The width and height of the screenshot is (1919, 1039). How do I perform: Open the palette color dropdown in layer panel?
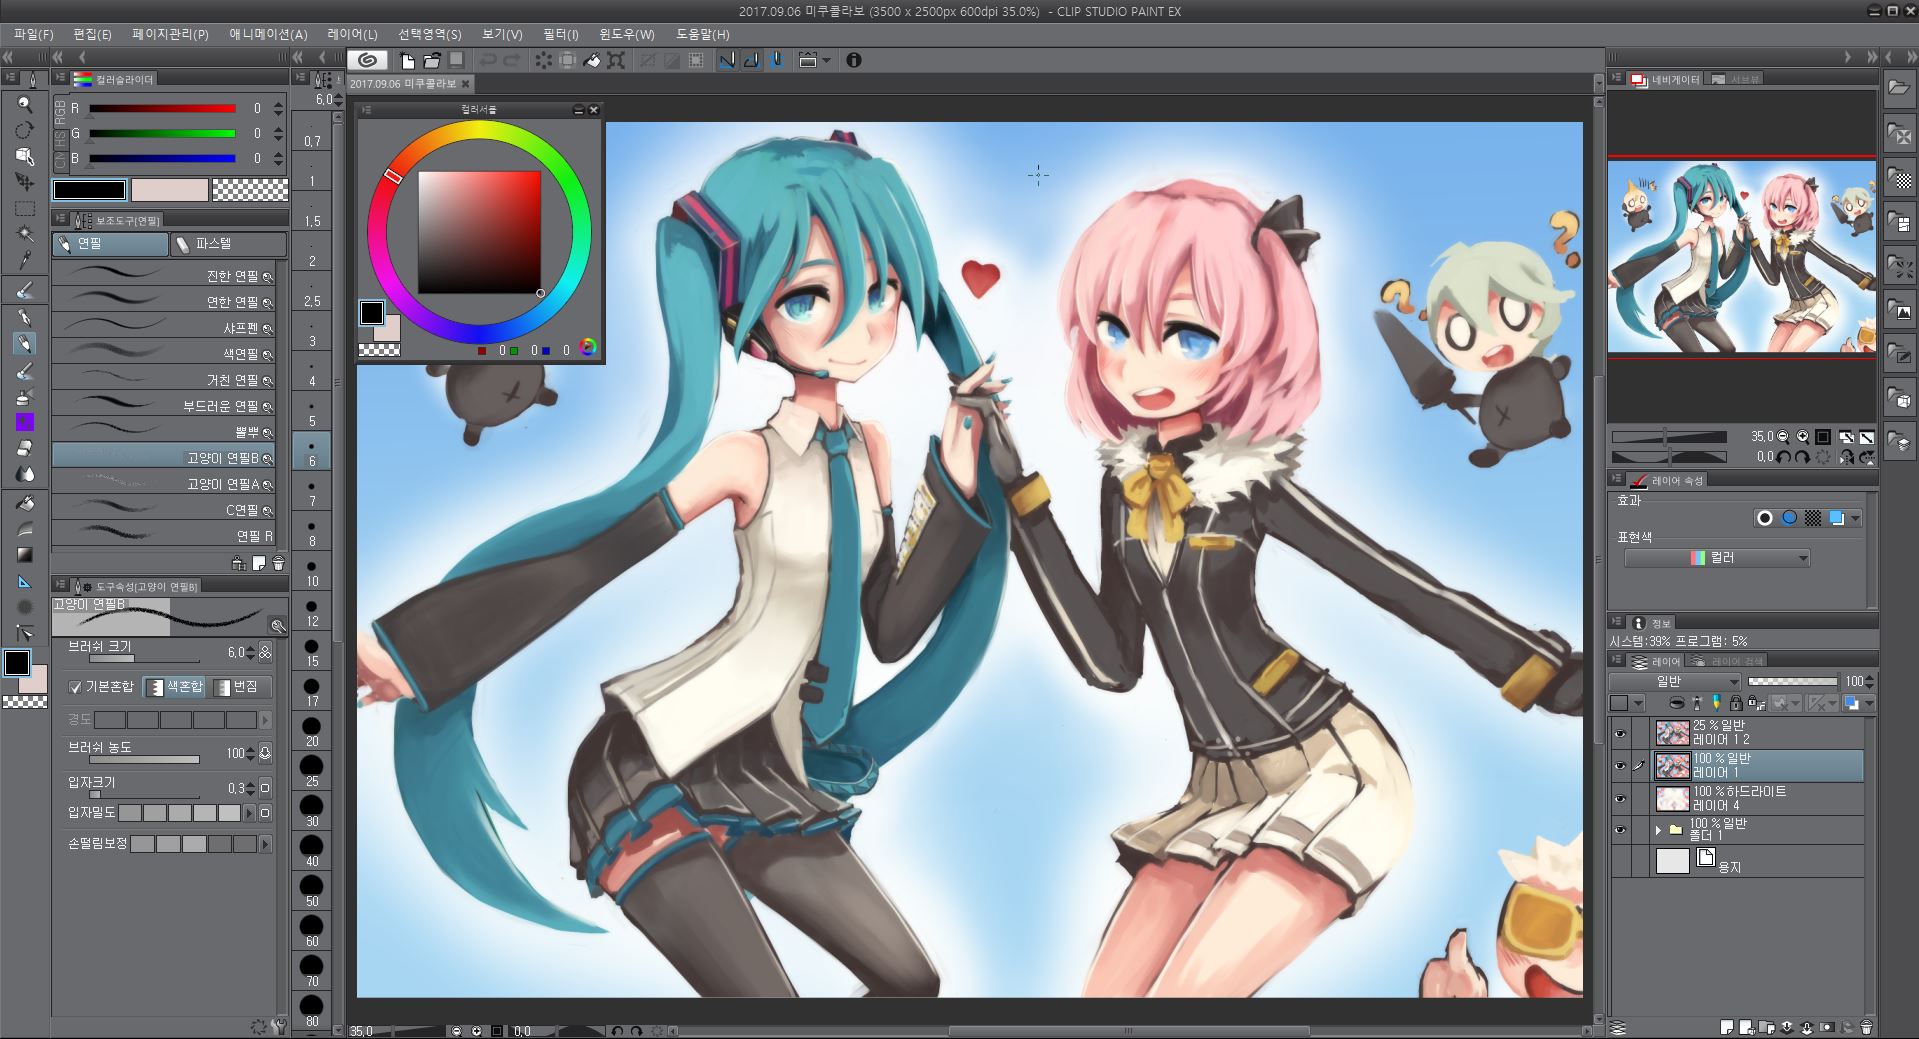(1626, 704)
